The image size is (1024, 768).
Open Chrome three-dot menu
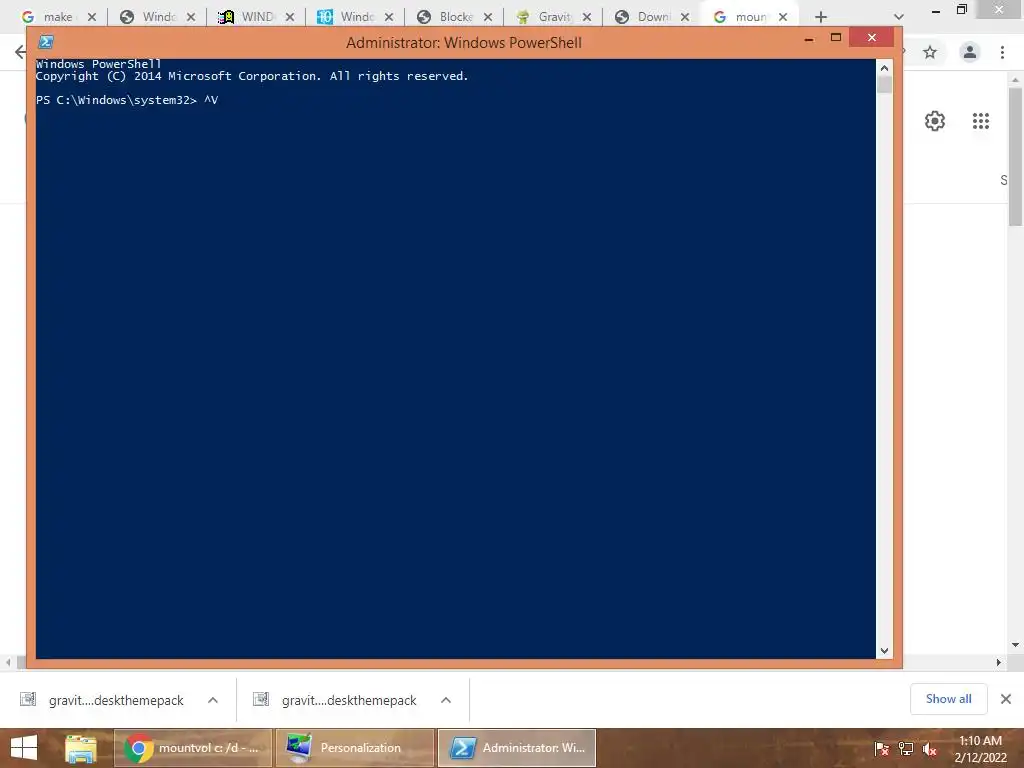pyautogui.click(x=1002, y=52)
